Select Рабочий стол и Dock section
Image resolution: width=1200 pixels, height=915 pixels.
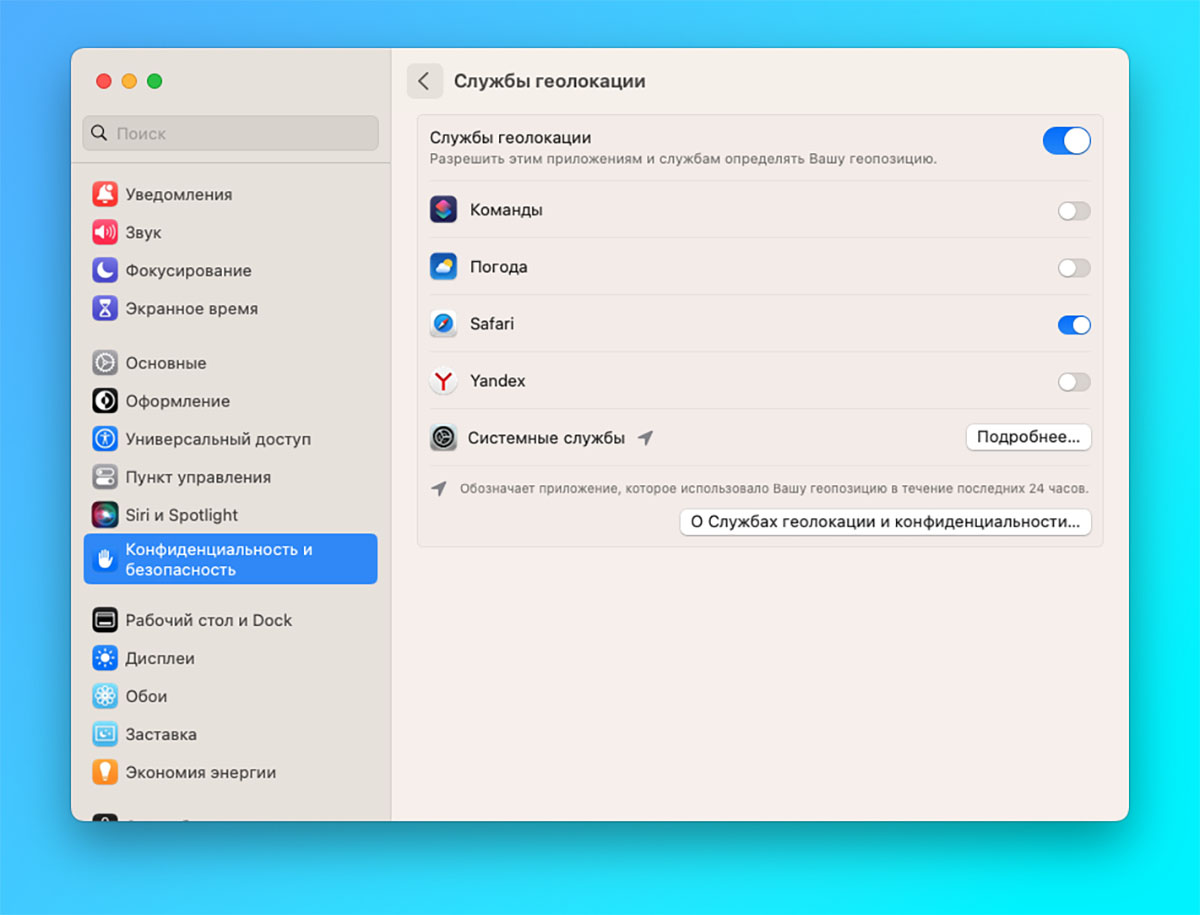click(208, 620)
